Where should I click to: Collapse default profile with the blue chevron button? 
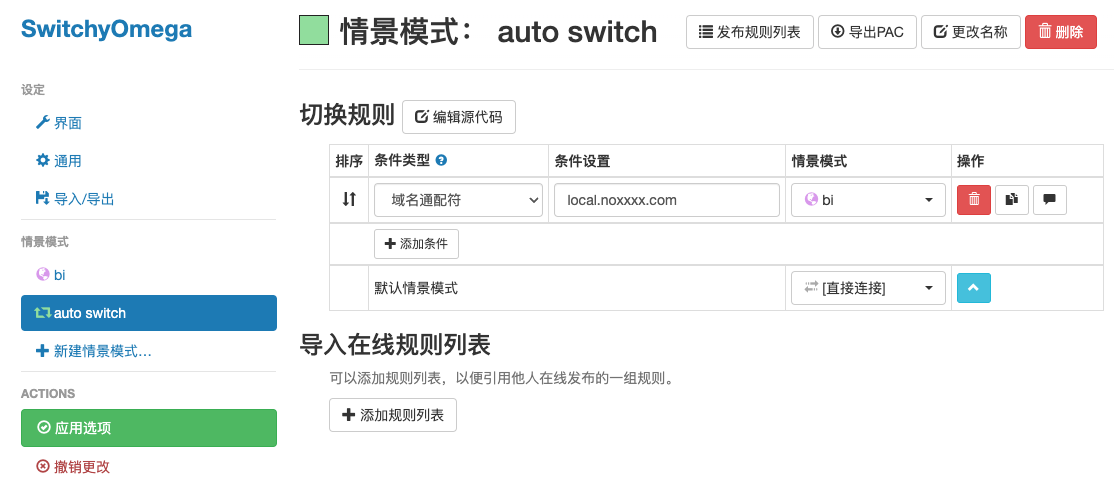click(x=974, y=288)
